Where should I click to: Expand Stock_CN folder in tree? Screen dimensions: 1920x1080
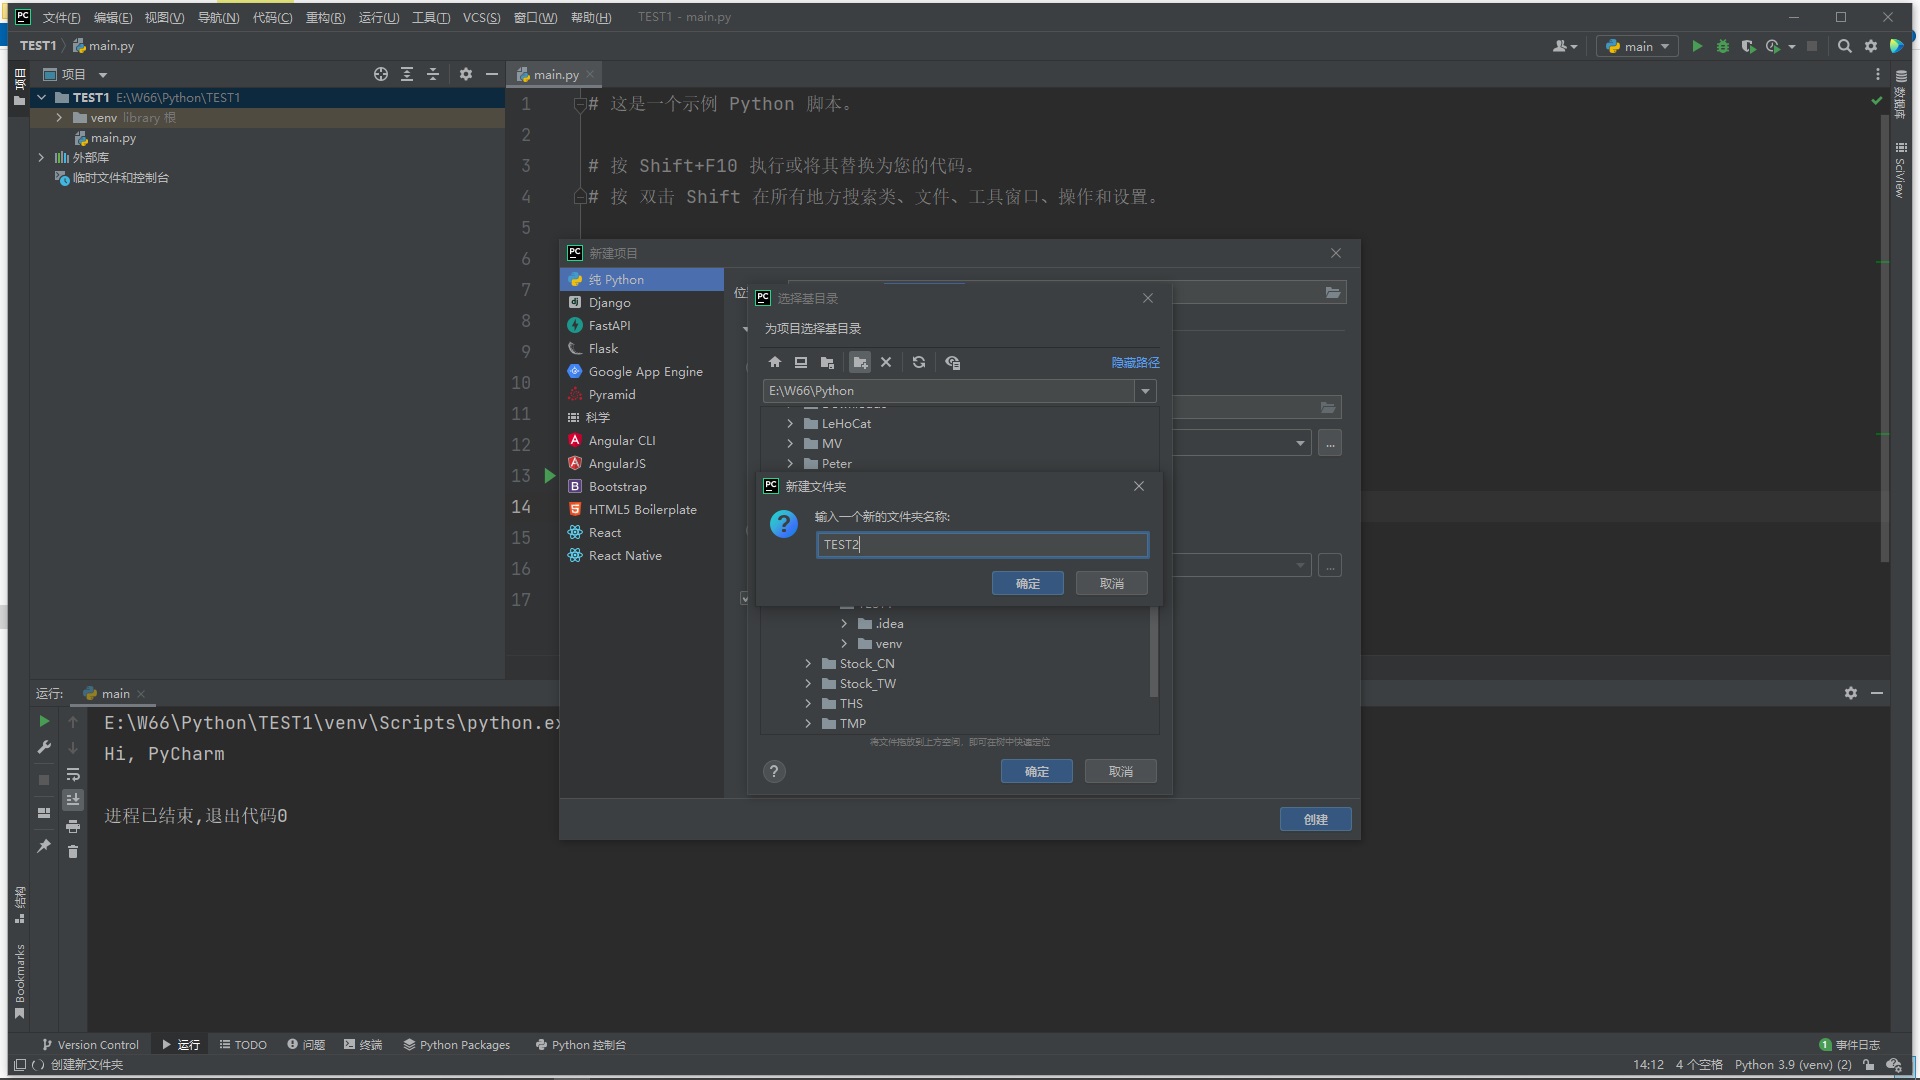pyautogui.click(x=808, y=664)
